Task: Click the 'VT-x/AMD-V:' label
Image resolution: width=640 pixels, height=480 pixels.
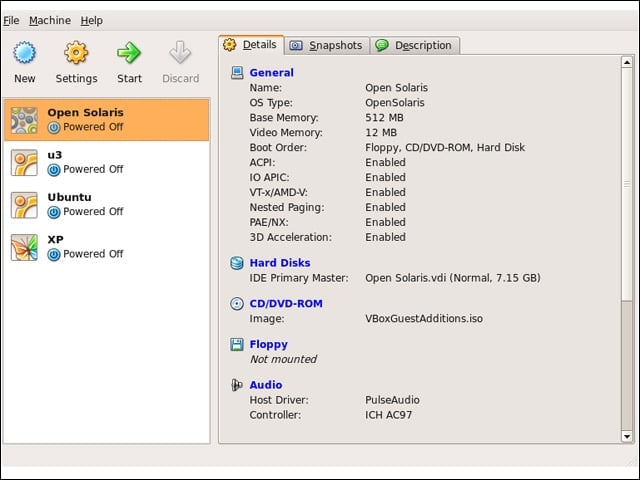Action: (279, 192)
